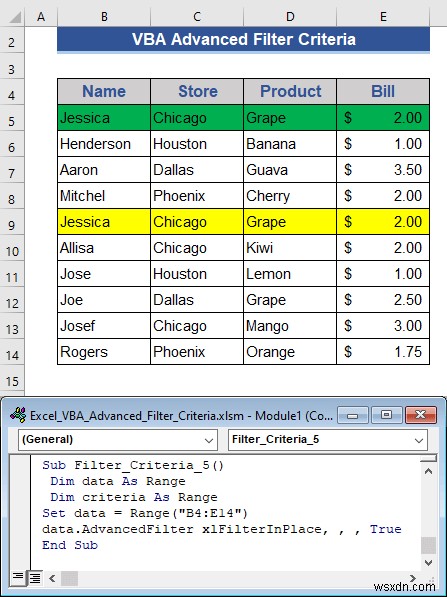Viewport: 447px width, 597px height.
Task: Select the 'Aaron' cell
Action: [x=104, y=169]
